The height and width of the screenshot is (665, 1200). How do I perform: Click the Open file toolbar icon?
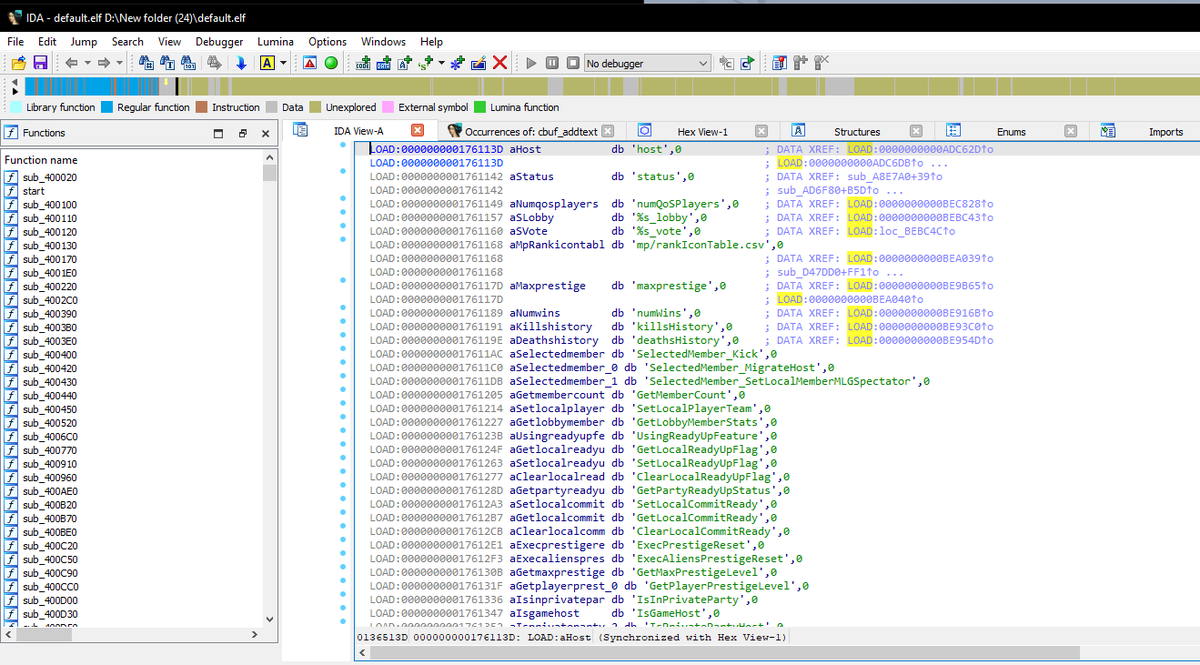pos(18,63)
